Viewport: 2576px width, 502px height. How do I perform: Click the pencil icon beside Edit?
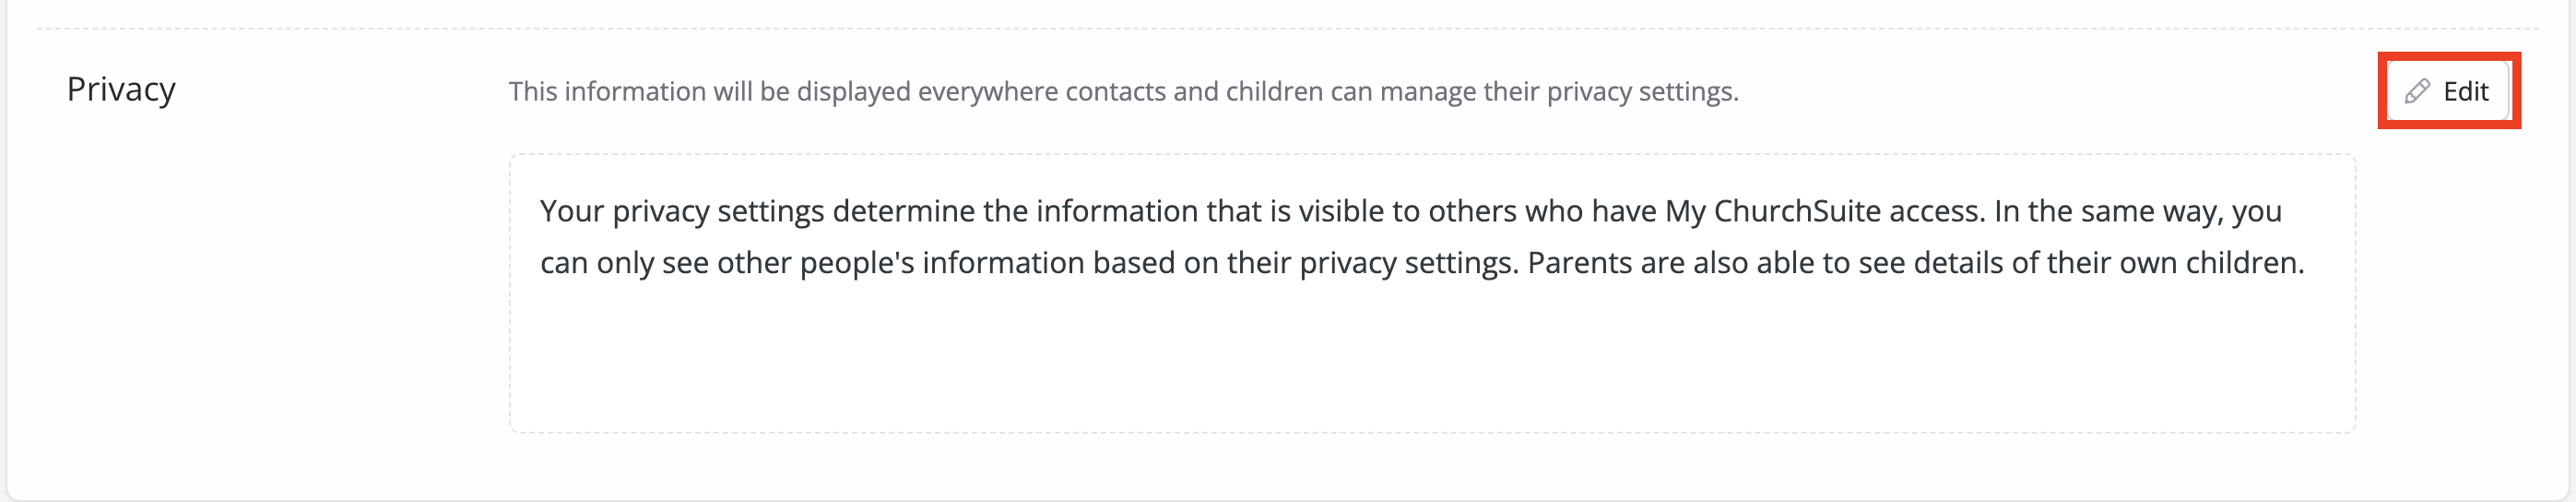coord(2417,91)
